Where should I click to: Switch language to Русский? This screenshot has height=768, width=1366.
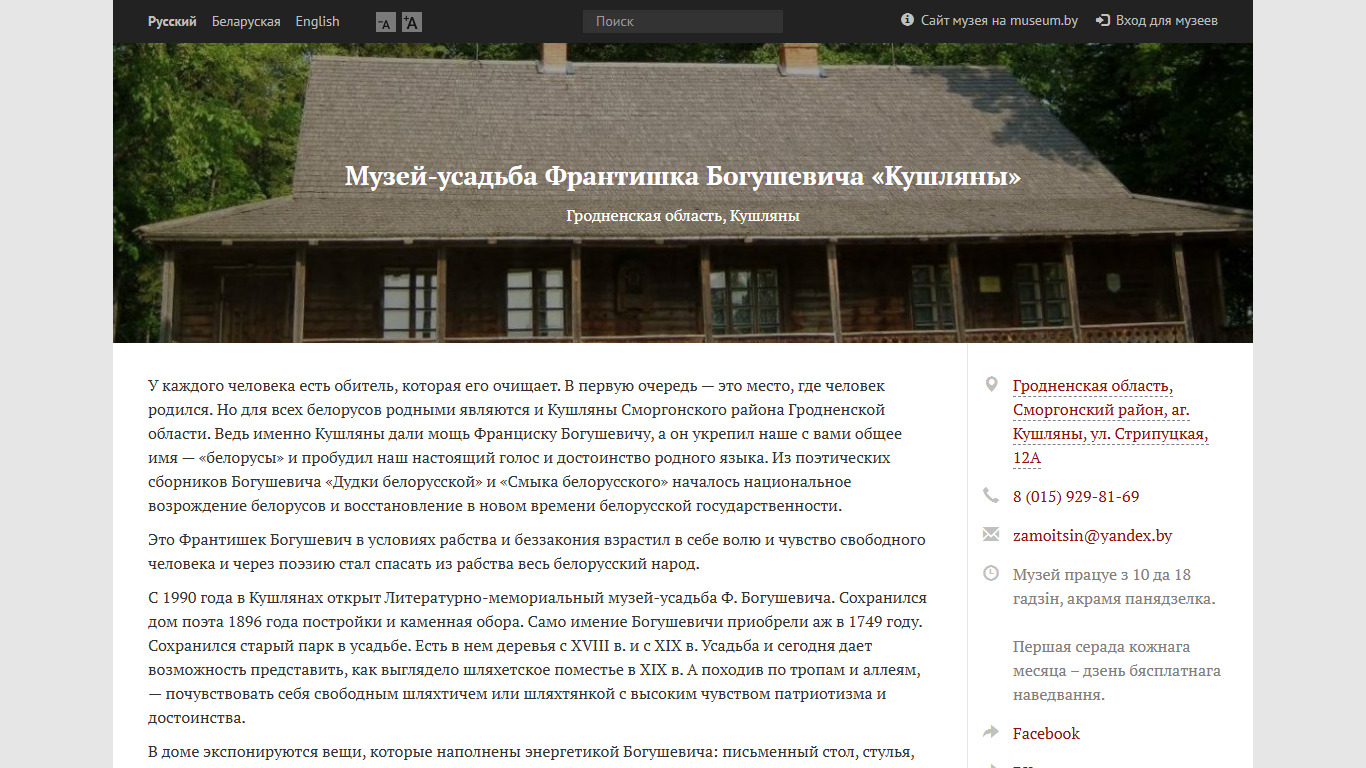click(172, 21)
